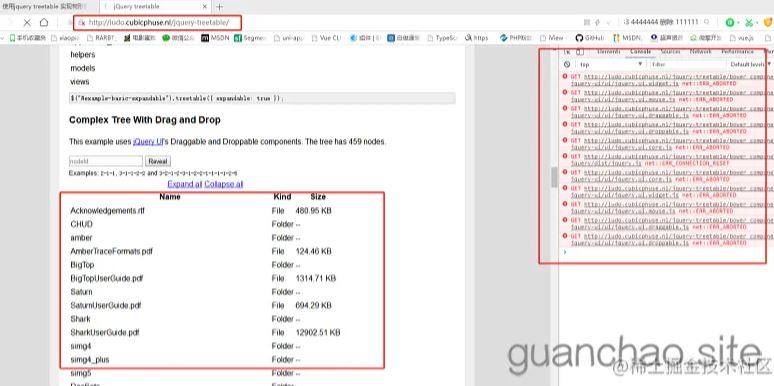Open the GitHub bookmark
The image size is (774, 386).
click(589, 38)
